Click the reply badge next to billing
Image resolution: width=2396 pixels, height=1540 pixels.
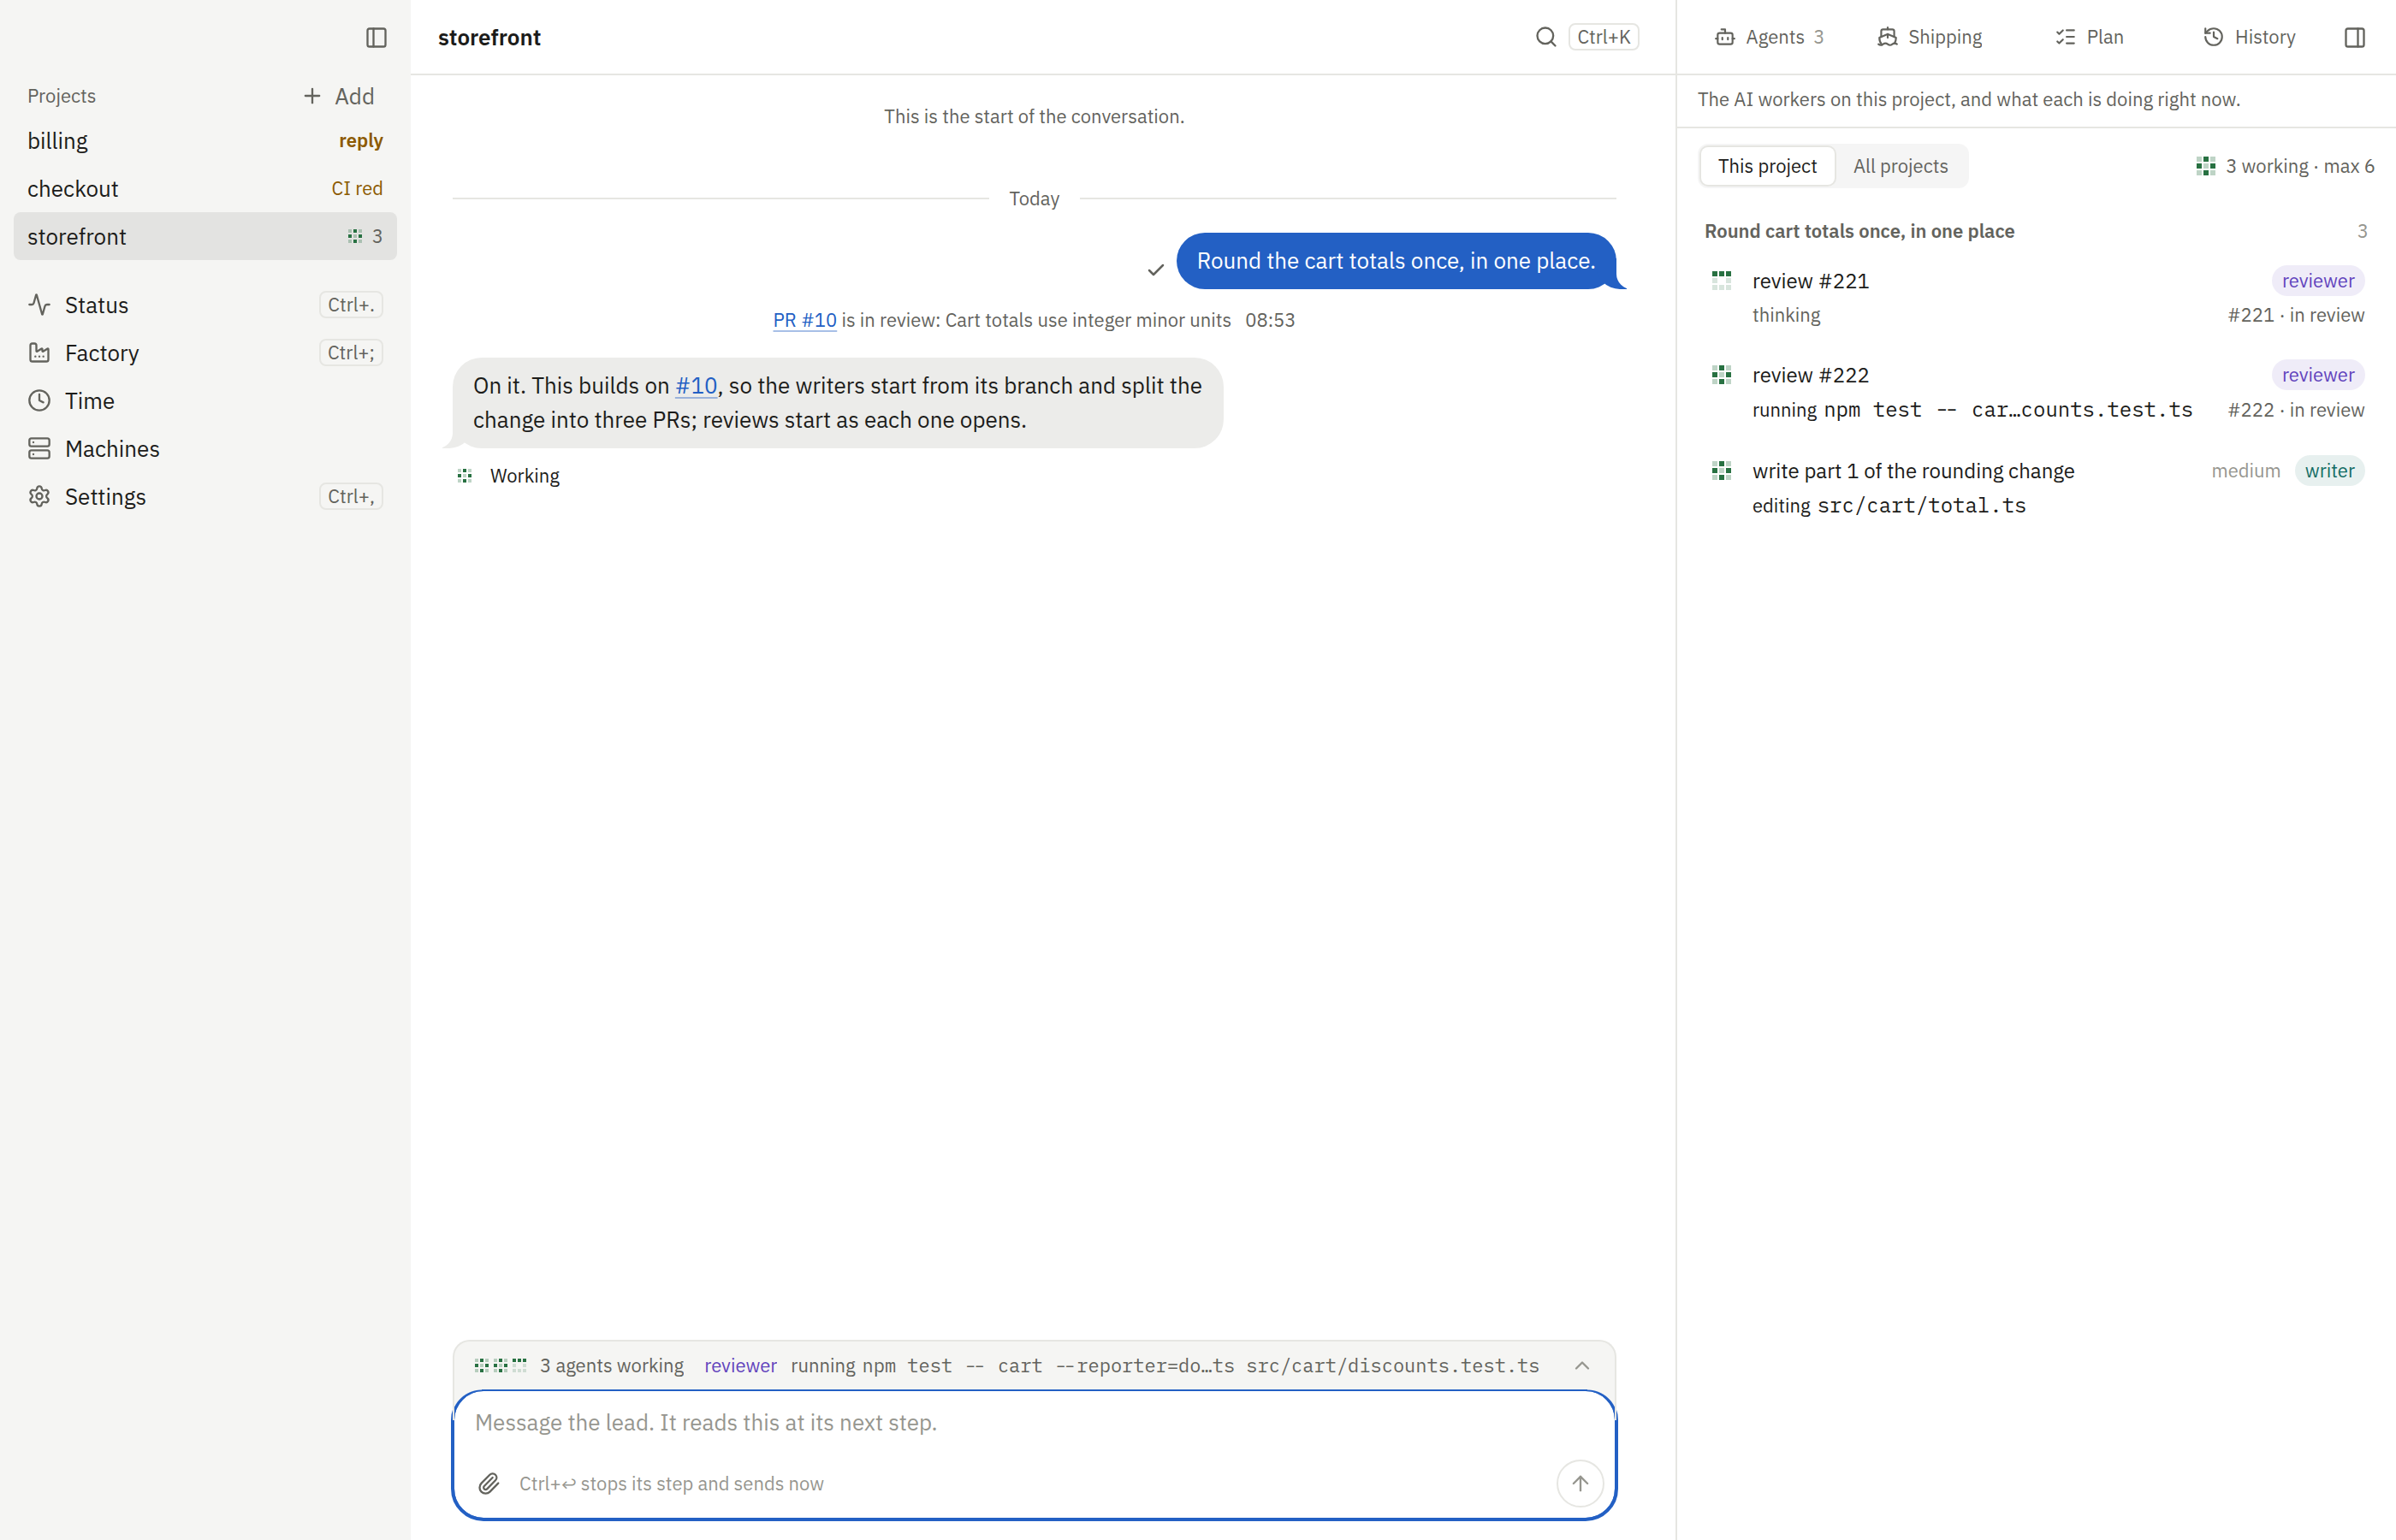(360, 141)
